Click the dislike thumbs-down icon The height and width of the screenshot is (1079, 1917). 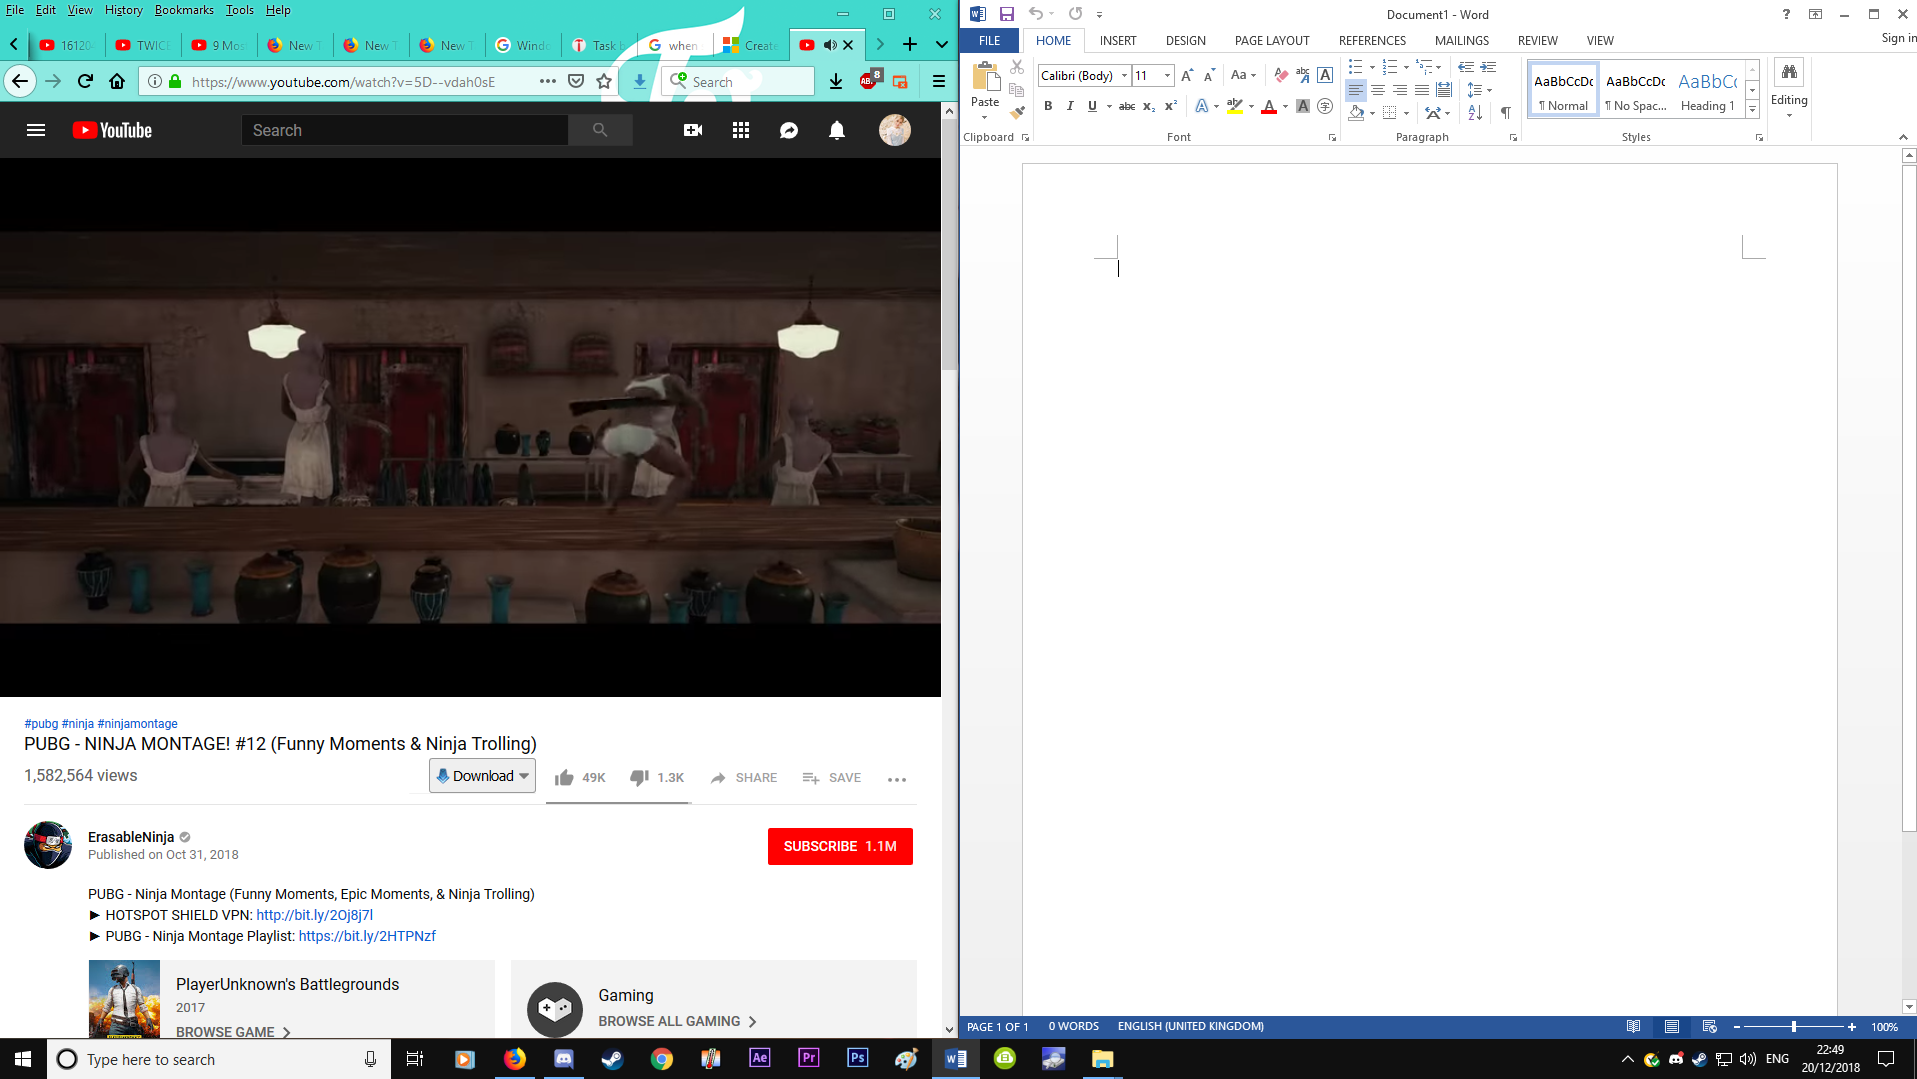(640, 777)
